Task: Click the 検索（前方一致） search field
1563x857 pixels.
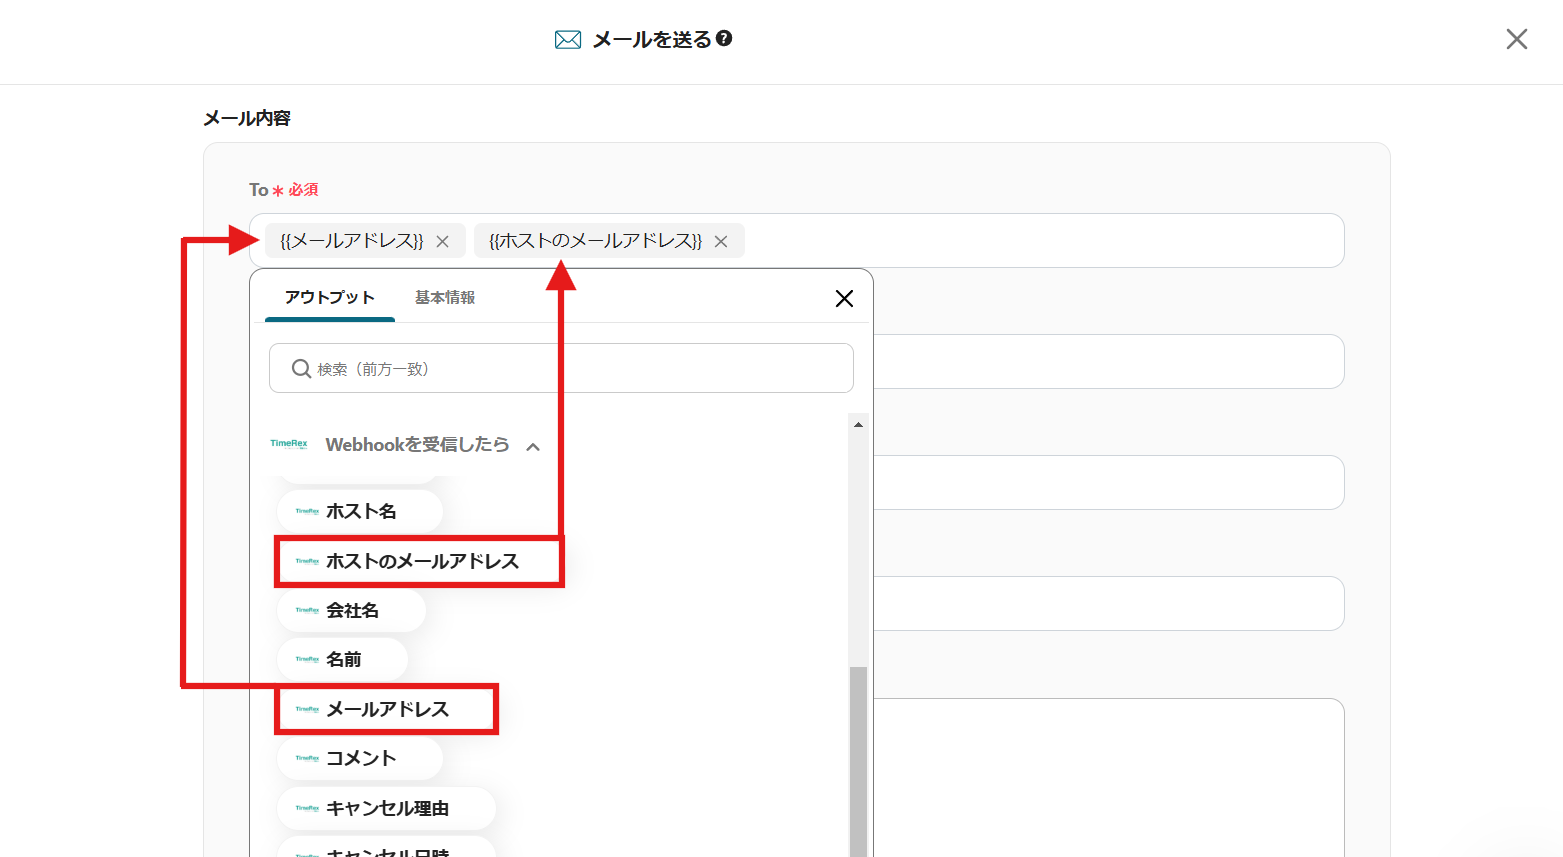Action: (561, 369)
